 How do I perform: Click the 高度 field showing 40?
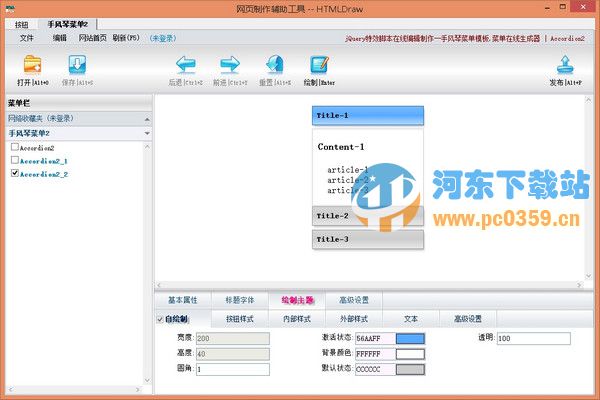[x=233, y=354]
